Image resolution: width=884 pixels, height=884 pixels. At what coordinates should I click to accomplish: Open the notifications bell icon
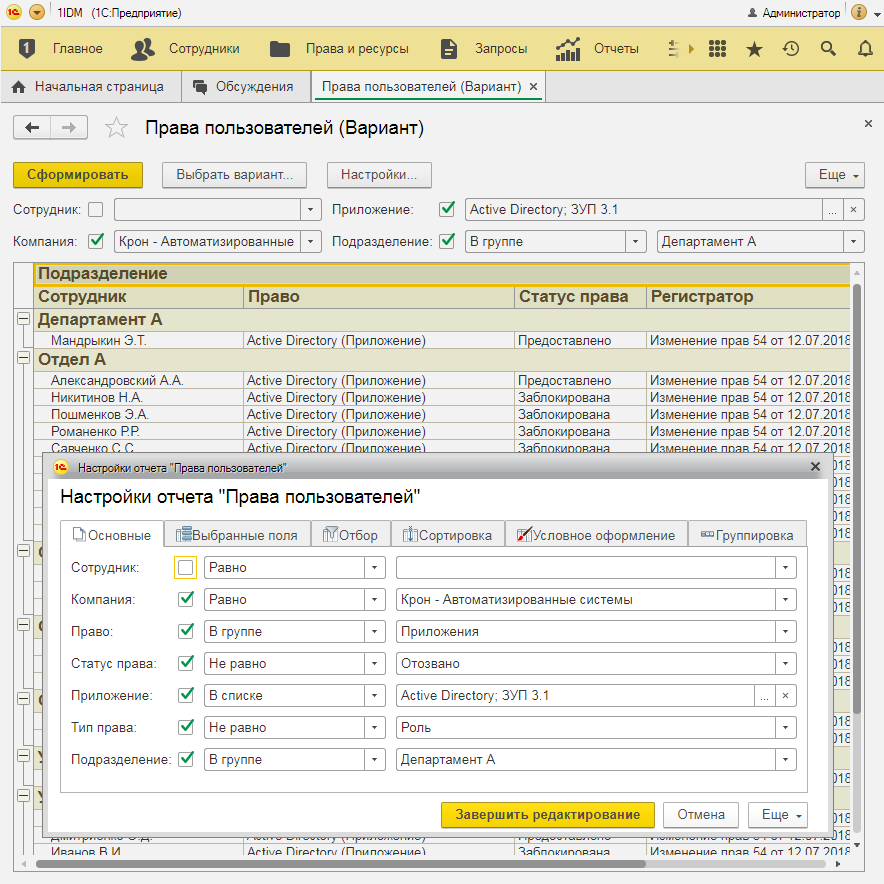coord(865,48)
